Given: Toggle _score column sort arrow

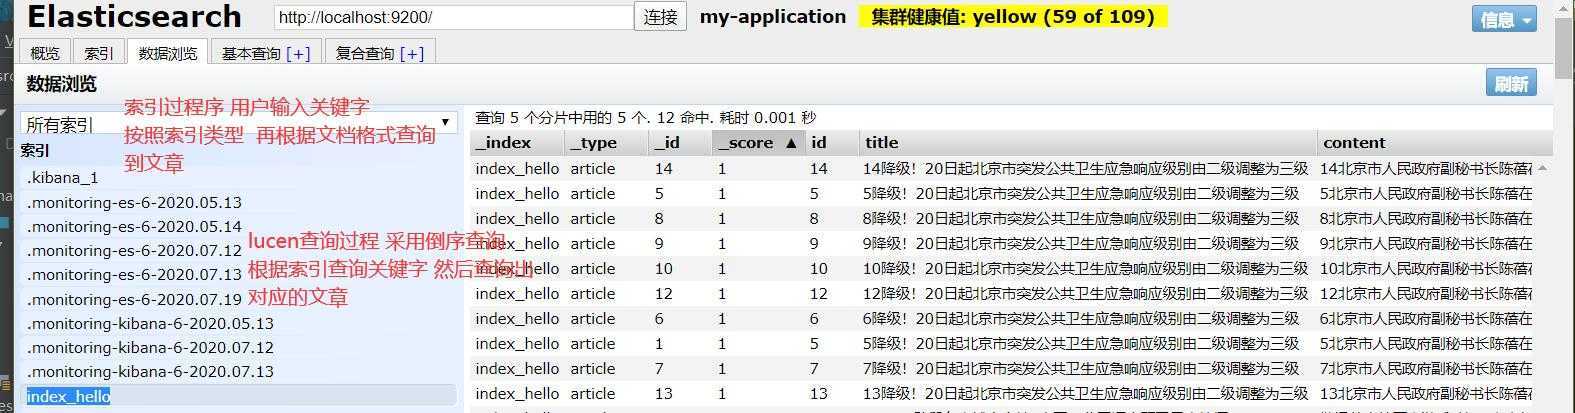Looking at the screenshot, I should coord(790,143).
